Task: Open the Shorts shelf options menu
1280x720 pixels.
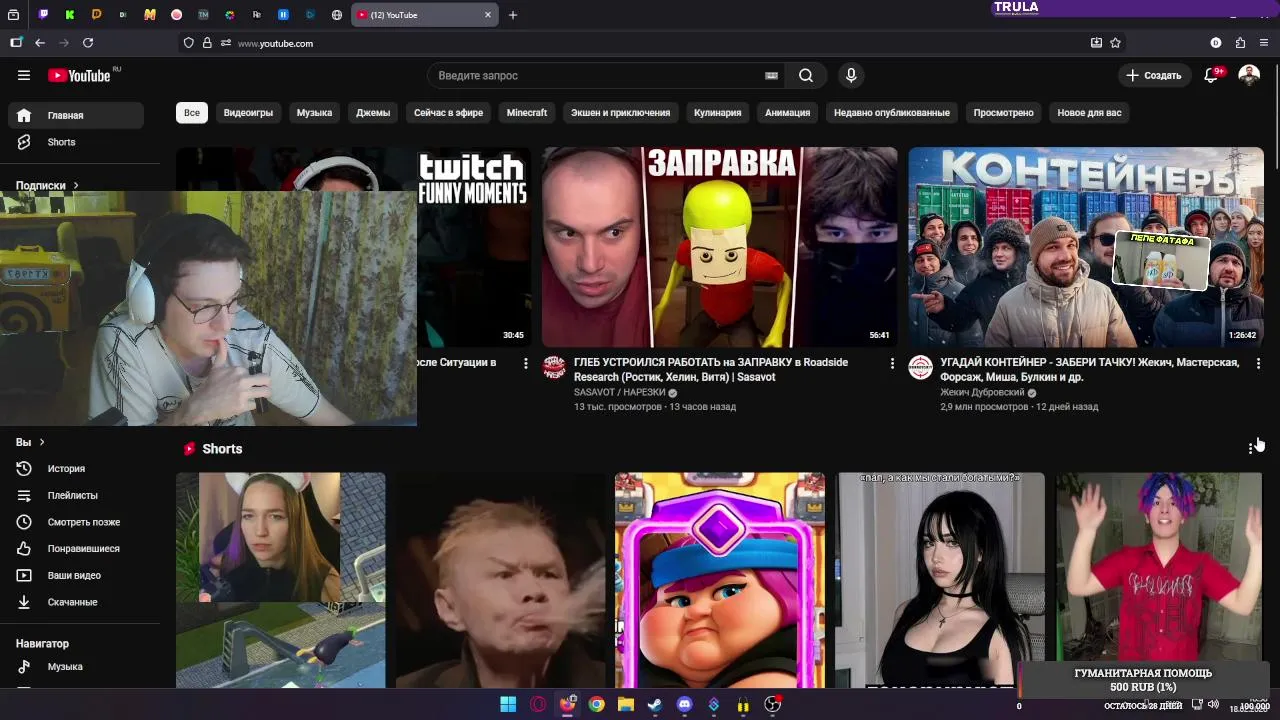Action: click(1251, 449)
